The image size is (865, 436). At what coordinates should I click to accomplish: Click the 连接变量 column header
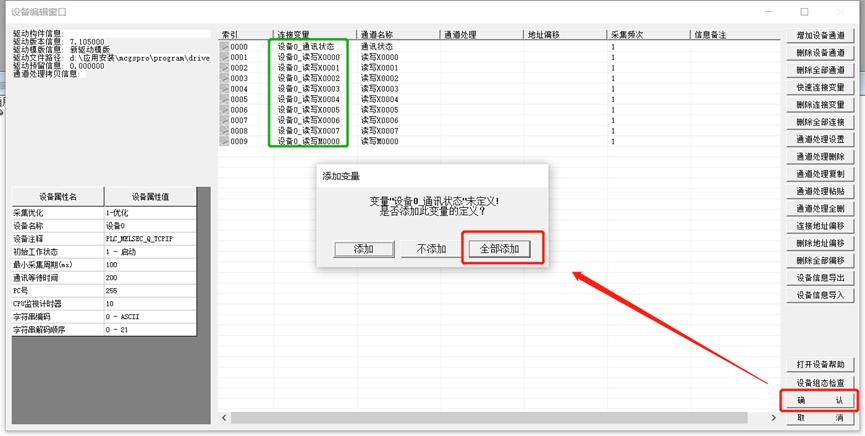(x=314, y=35)
